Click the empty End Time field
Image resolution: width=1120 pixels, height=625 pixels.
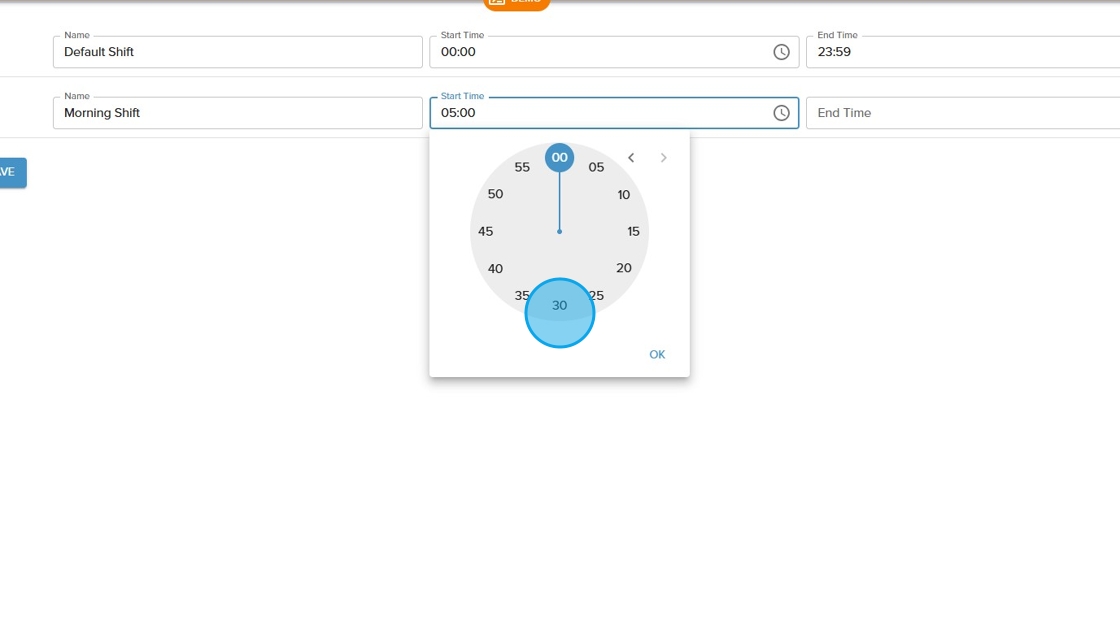click(x=960, y=113)
